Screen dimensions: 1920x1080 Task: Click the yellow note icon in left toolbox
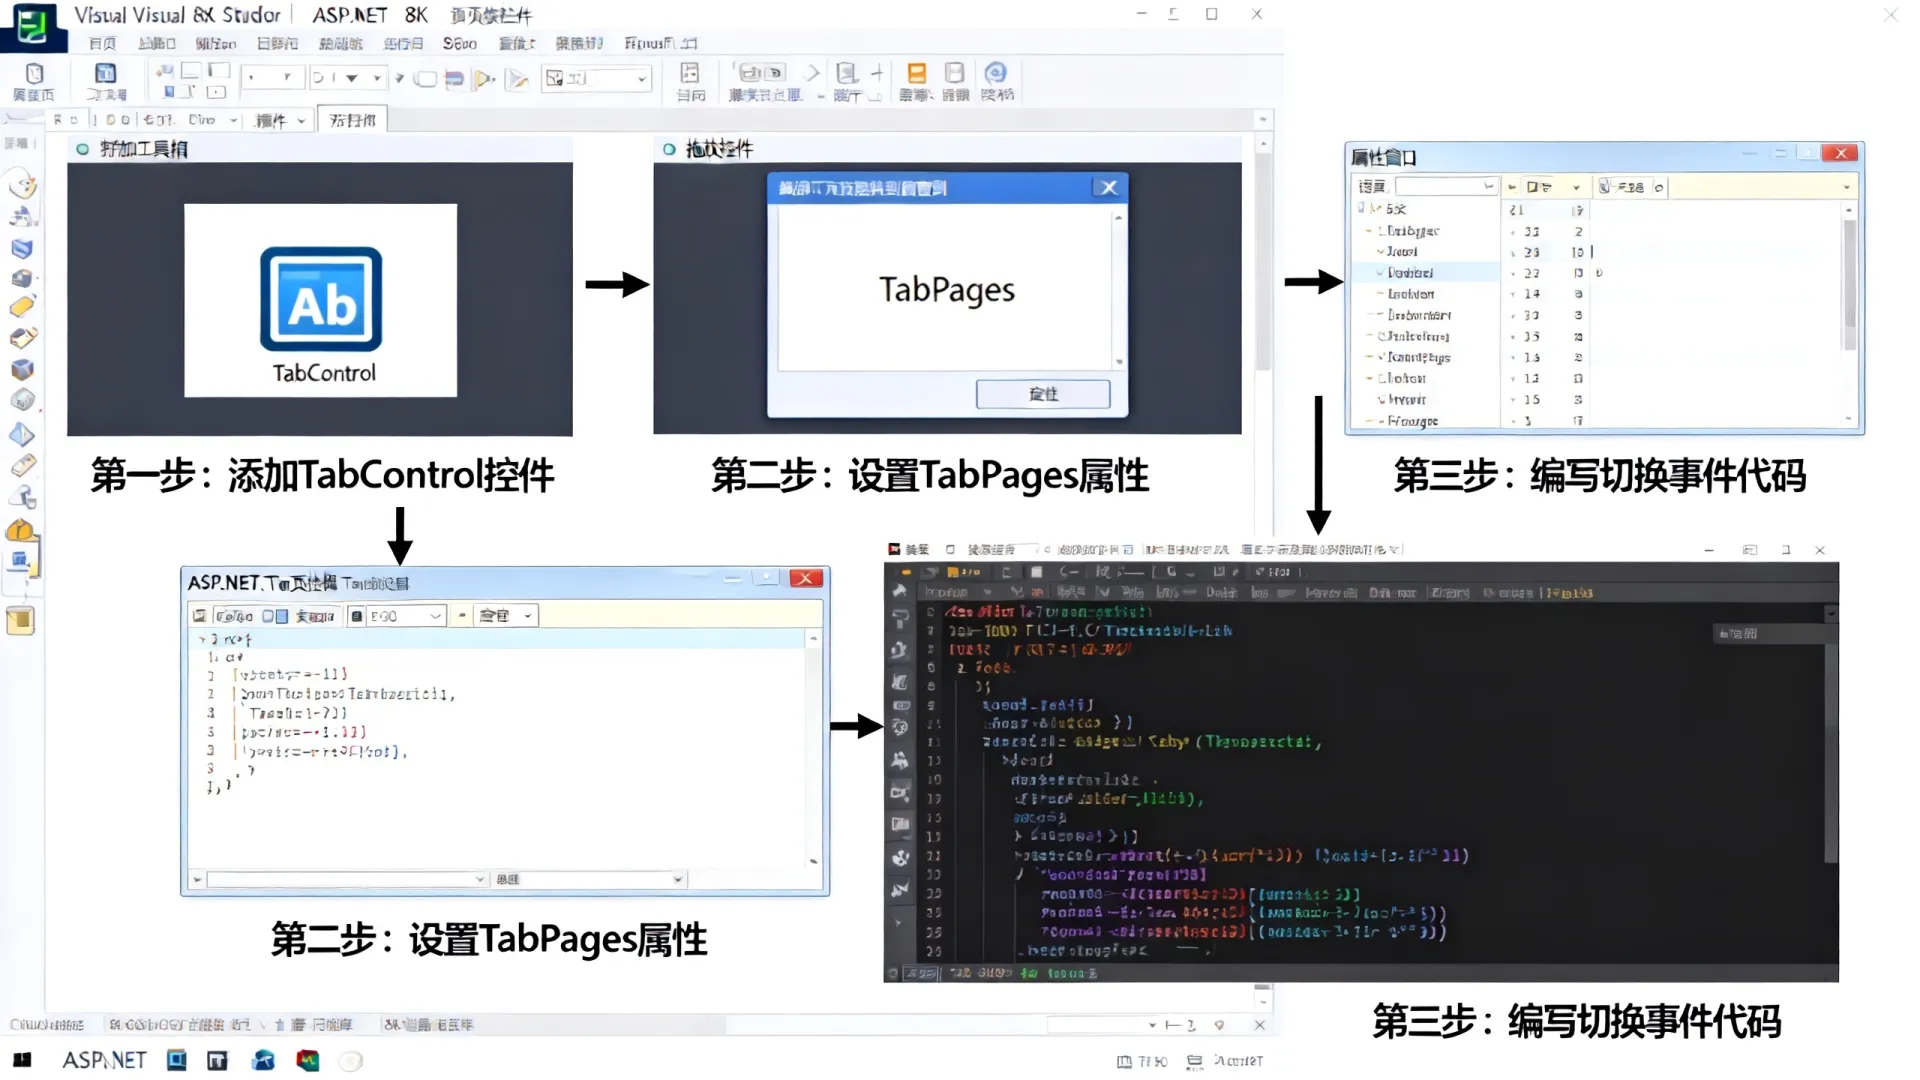click(20, 621)
